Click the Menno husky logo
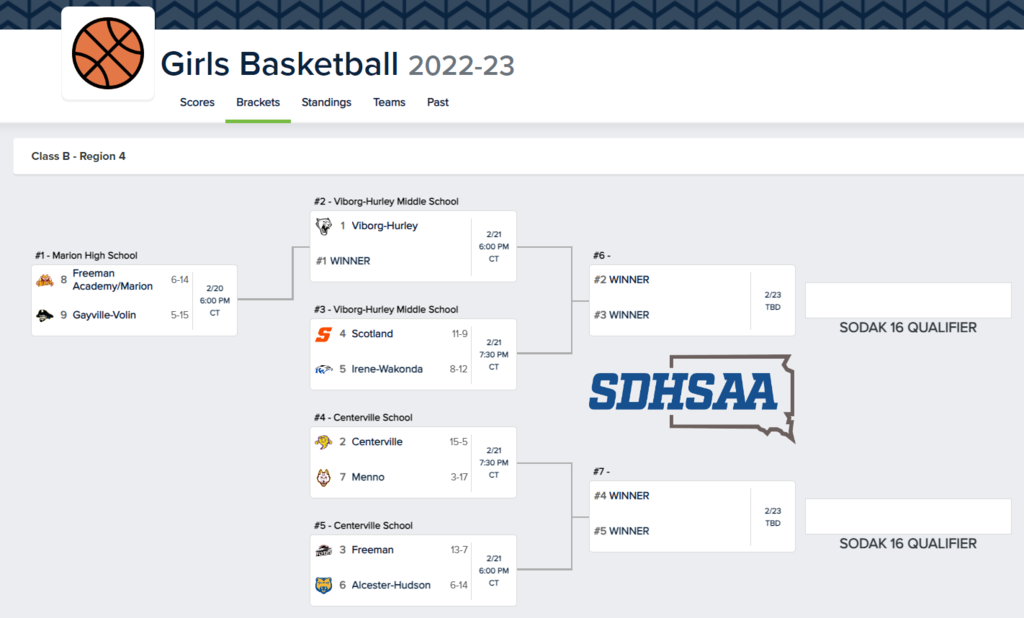1024x618 pixels. coord(324,478)
